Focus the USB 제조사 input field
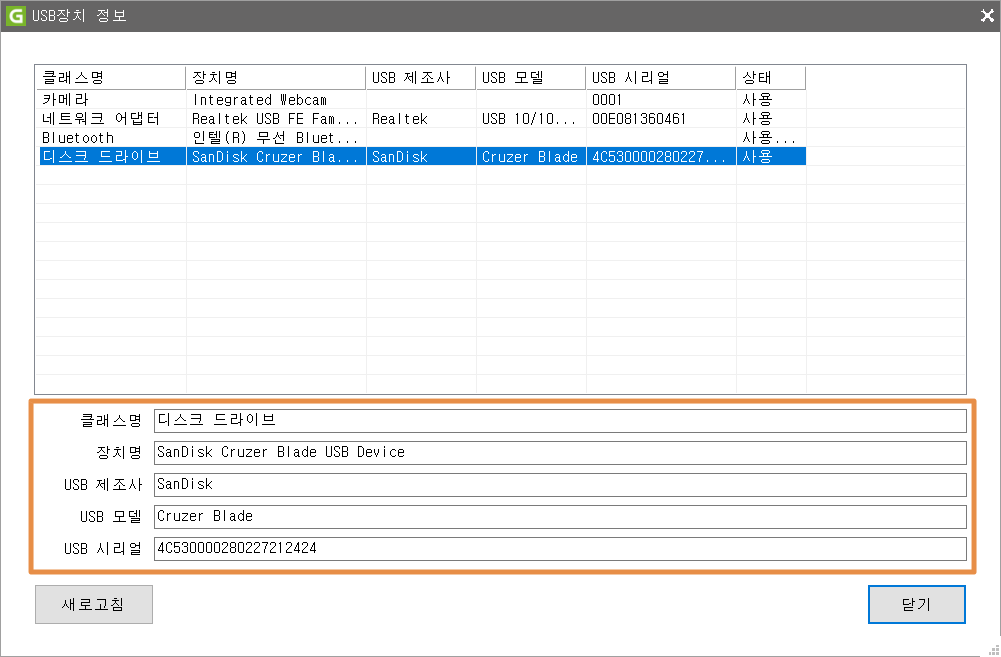 point(560,484)
